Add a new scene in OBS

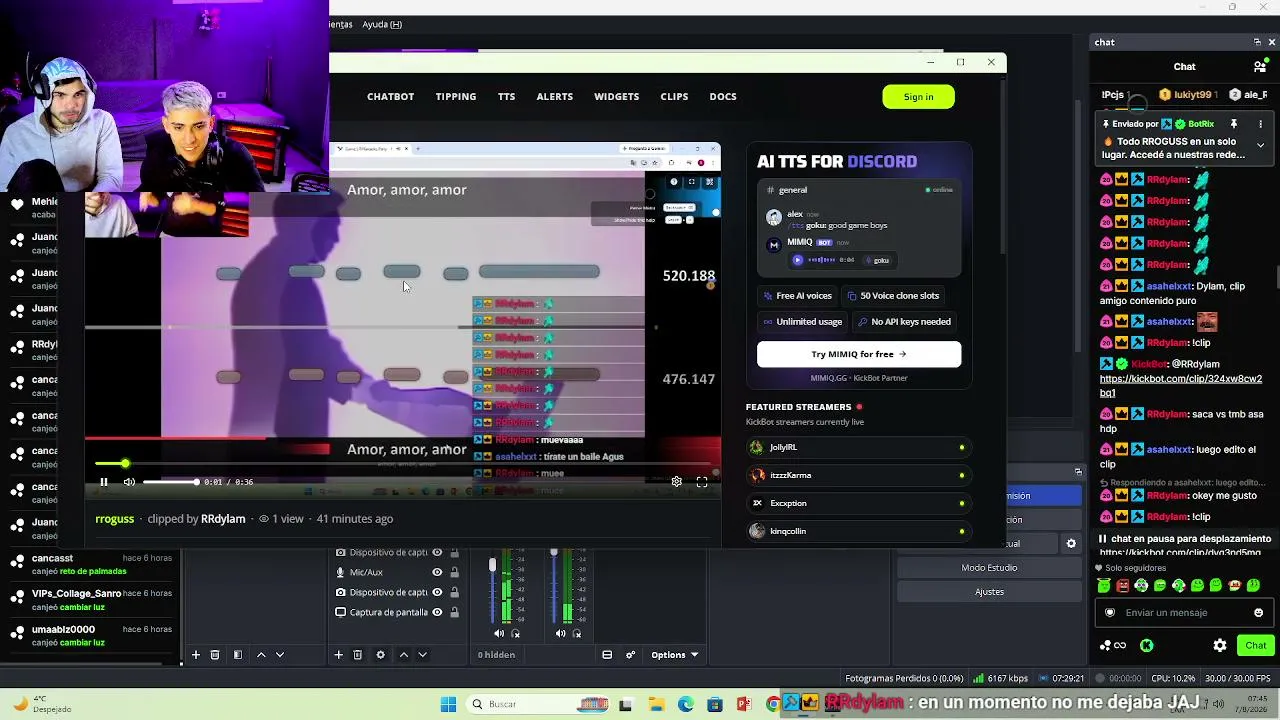click(x=196, y=655)
